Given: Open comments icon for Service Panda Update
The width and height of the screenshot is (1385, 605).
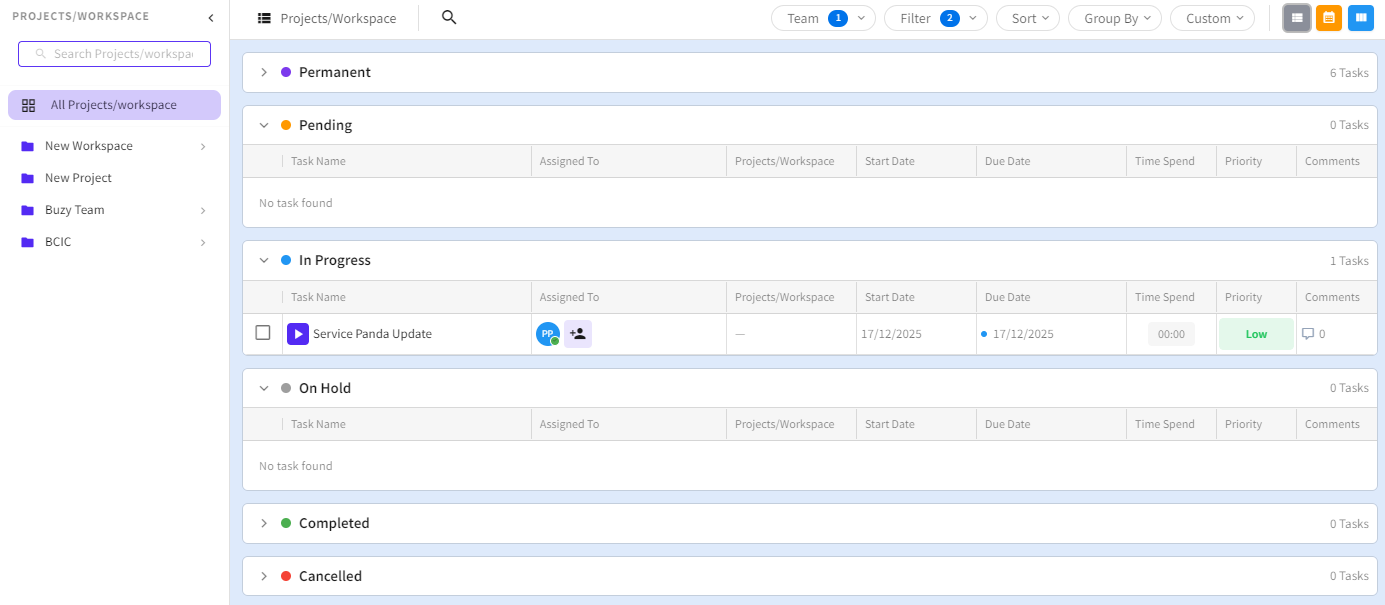Looking at the screenshot, I should (1308, 334).
